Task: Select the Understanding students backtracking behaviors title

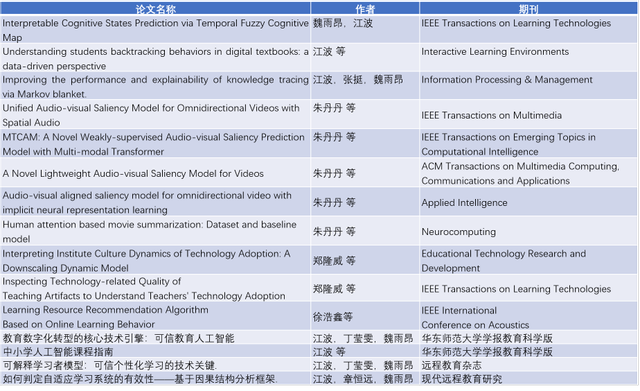Action: coord(155,58)
